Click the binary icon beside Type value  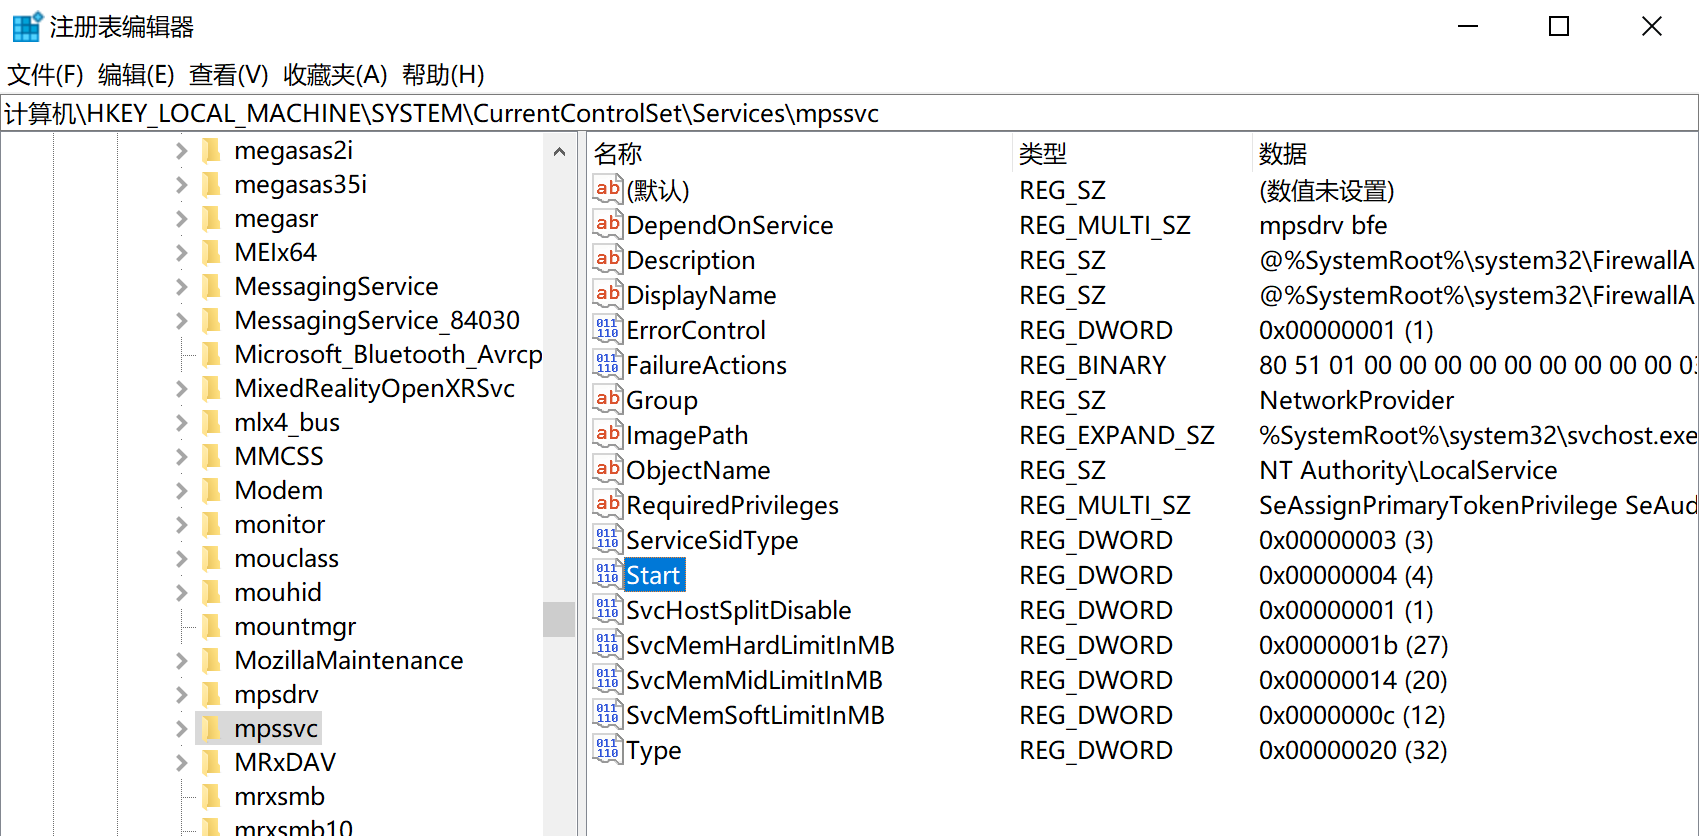[x=607, y=749]
